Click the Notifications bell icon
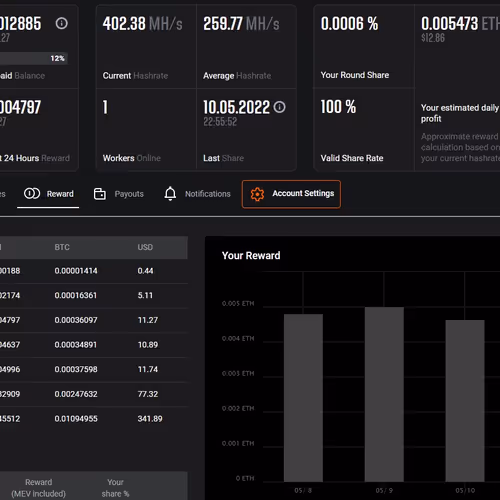 click(170, 193)
